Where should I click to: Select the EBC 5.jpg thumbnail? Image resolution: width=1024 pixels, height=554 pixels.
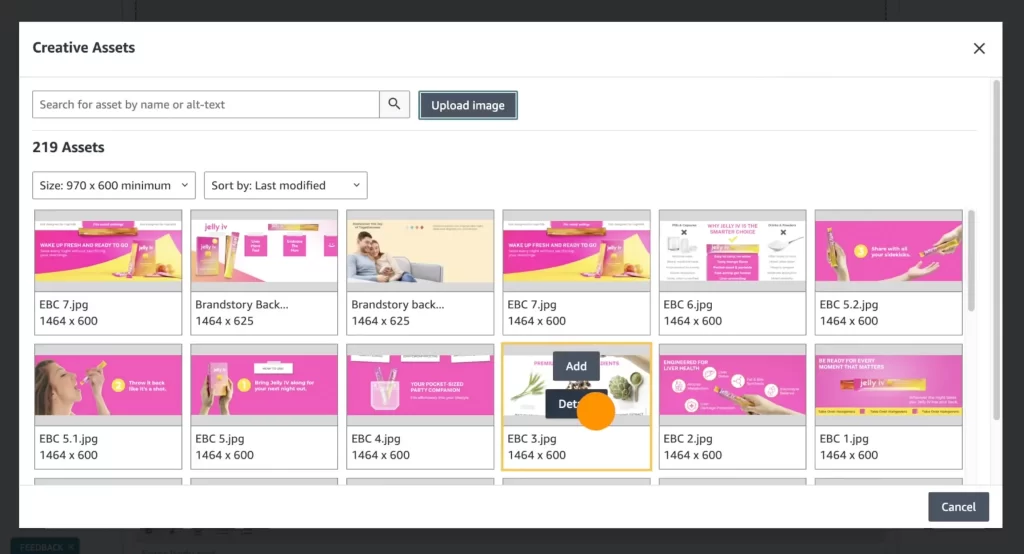tap(264, 385)
